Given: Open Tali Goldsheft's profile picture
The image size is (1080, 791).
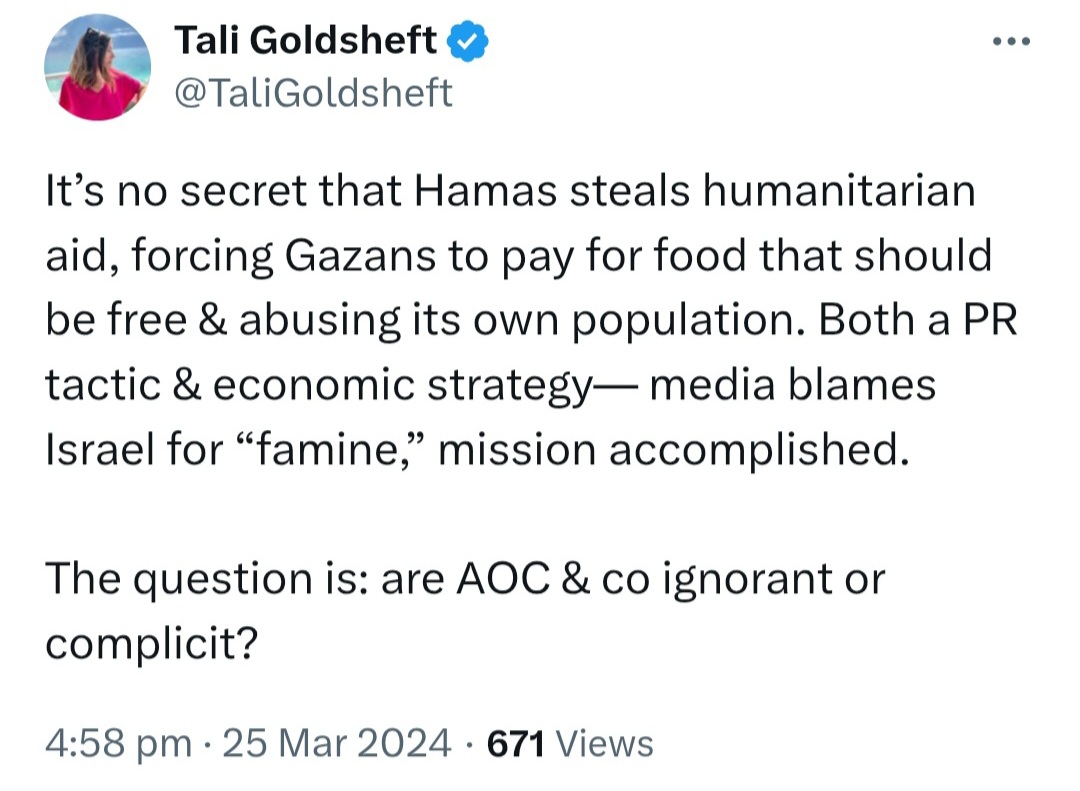Looking at the screenshot, I should point(97,68).
